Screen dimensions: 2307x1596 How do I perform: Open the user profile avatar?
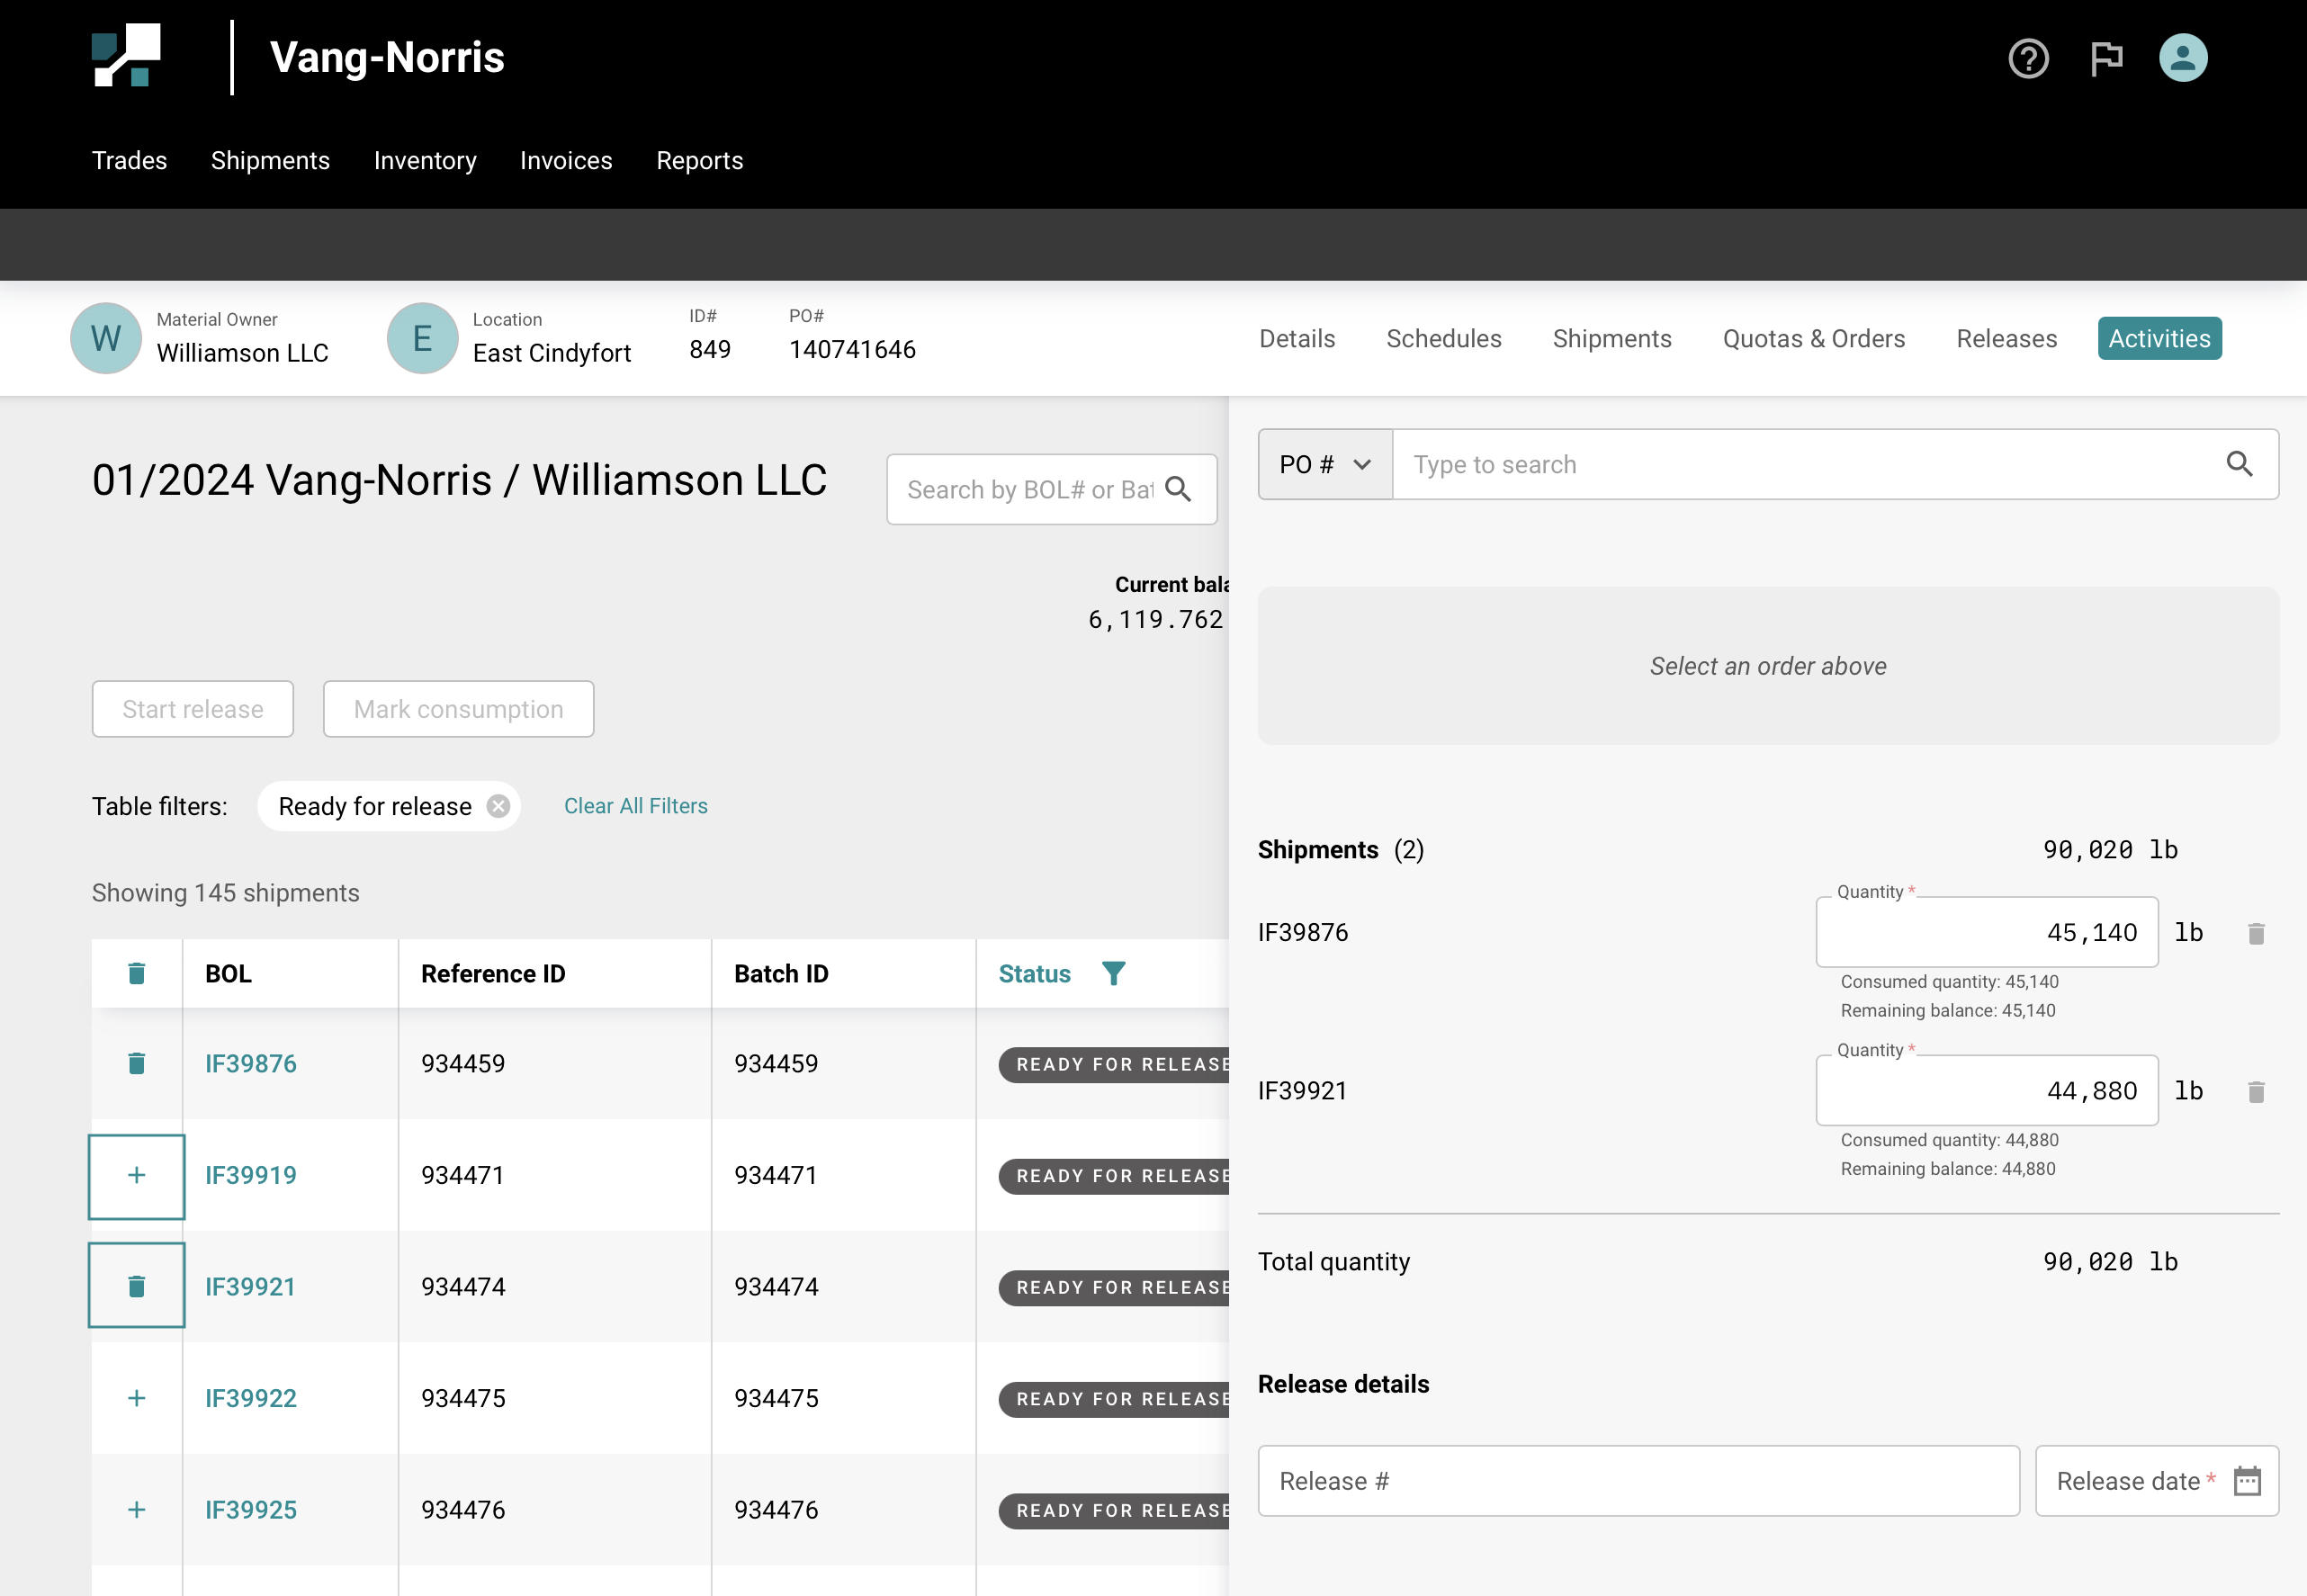[2182, 58]
